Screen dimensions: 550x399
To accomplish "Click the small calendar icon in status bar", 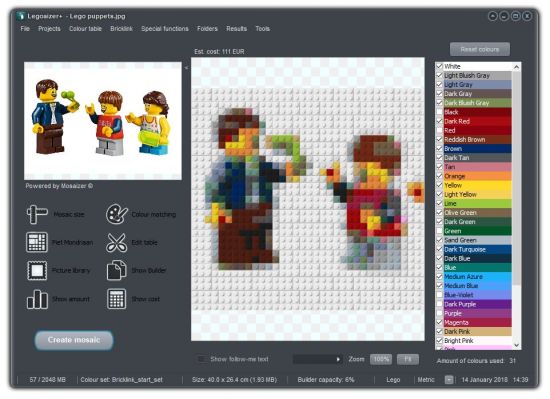I will coord(449,380).
